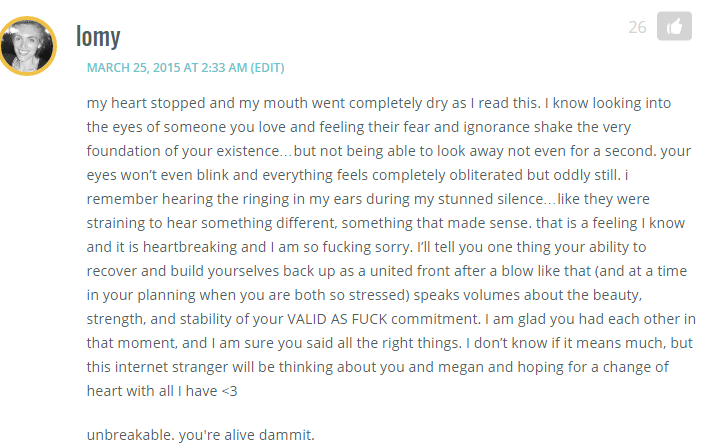
Task: Select the '<3' heart emoticon text
Action: (230, 391)
